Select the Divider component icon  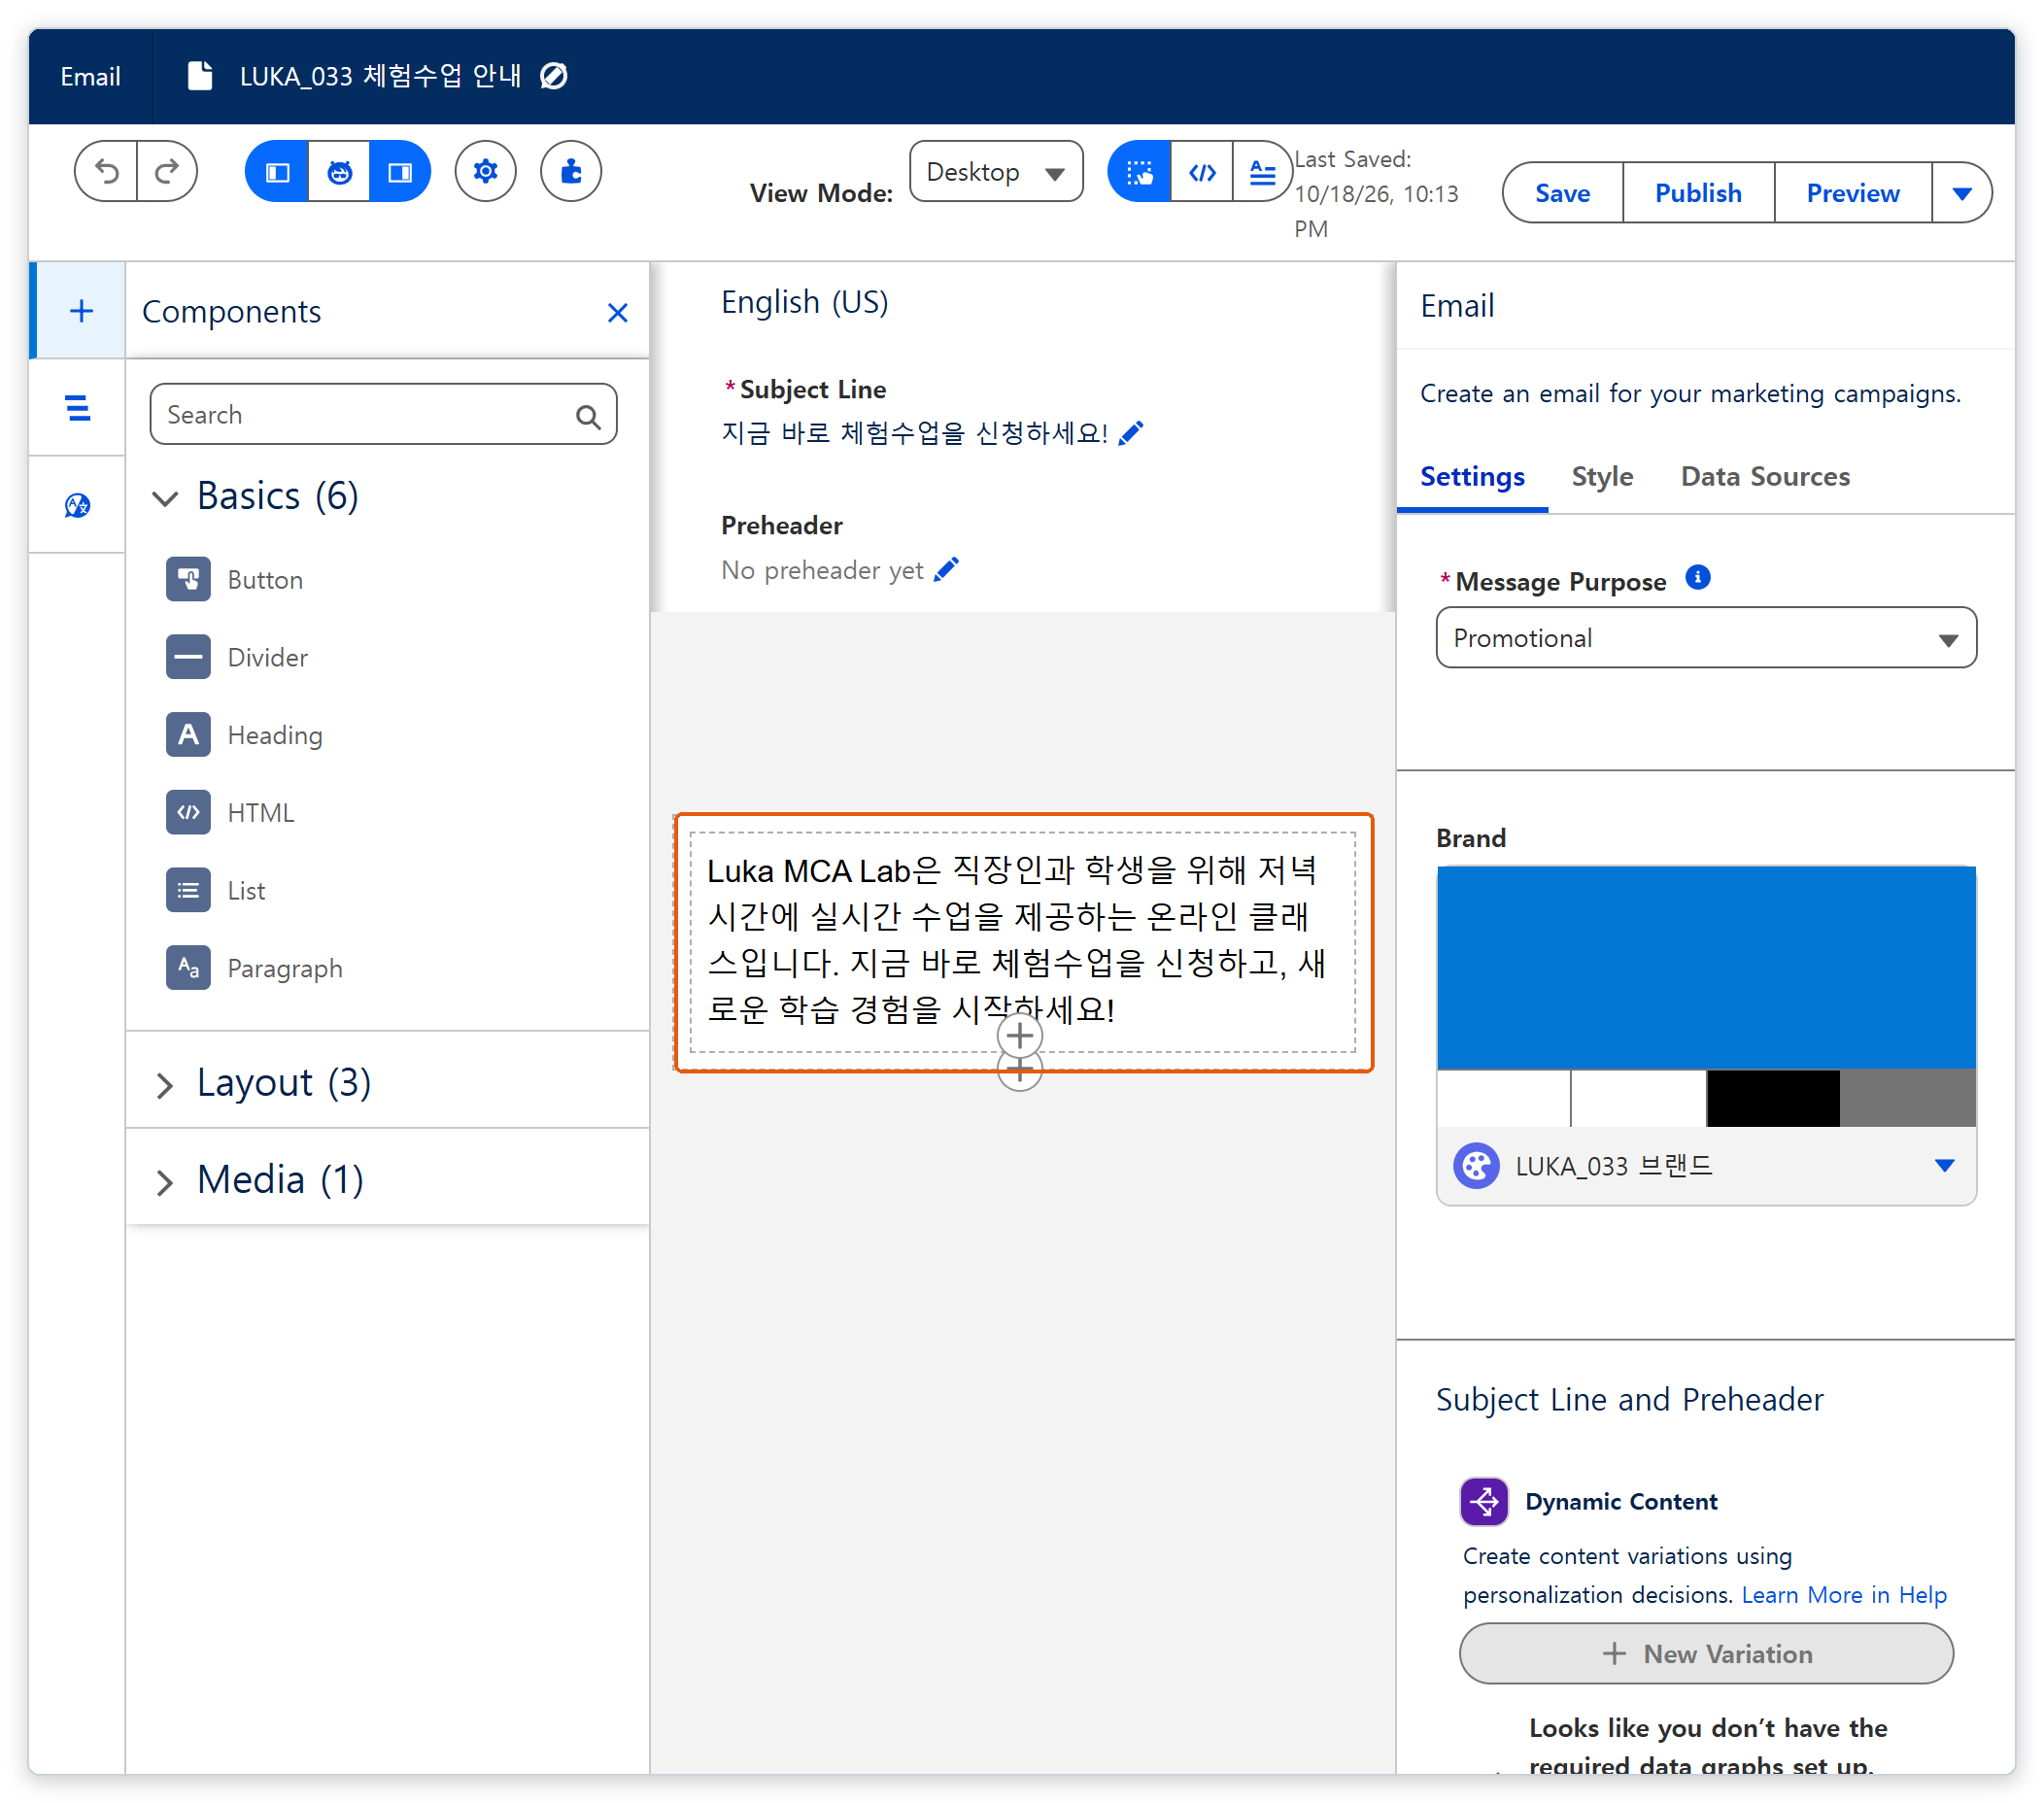point(188,657)
